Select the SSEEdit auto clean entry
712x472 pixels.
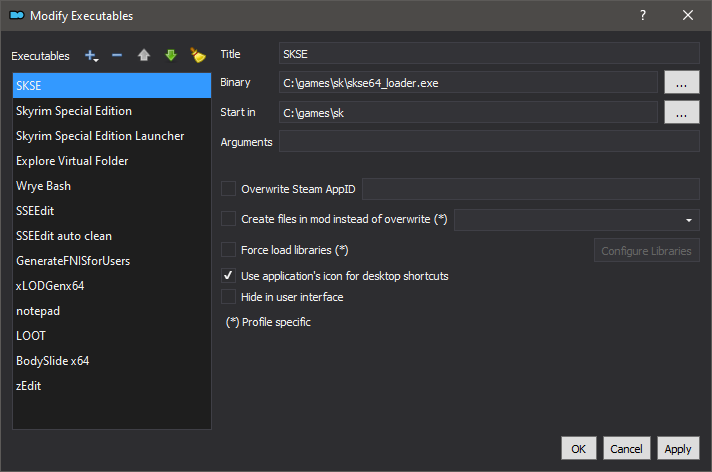coord(112,236)
